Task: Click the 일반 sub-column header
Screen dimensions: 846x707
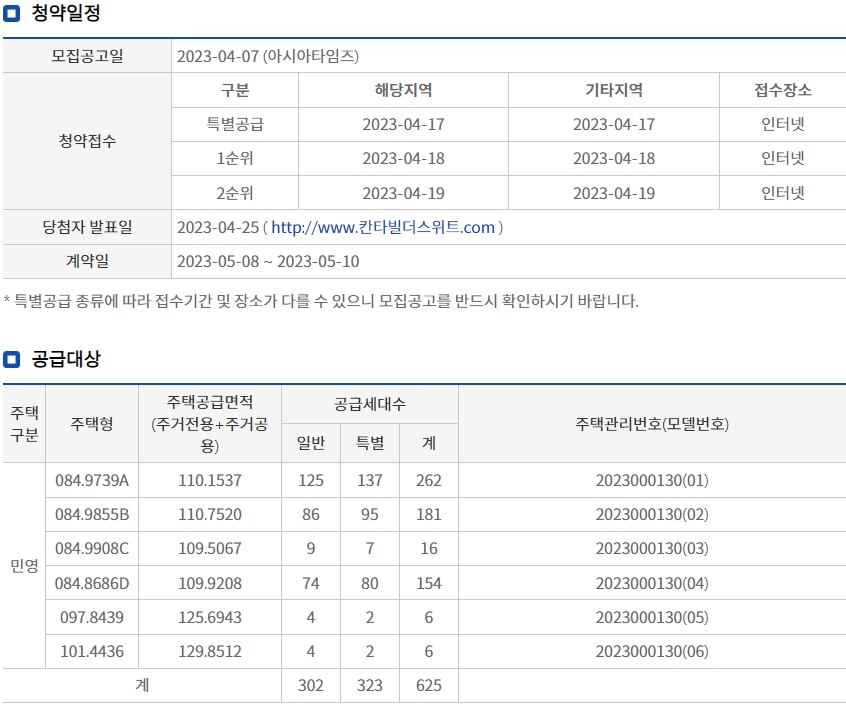Action: point(311,443)
